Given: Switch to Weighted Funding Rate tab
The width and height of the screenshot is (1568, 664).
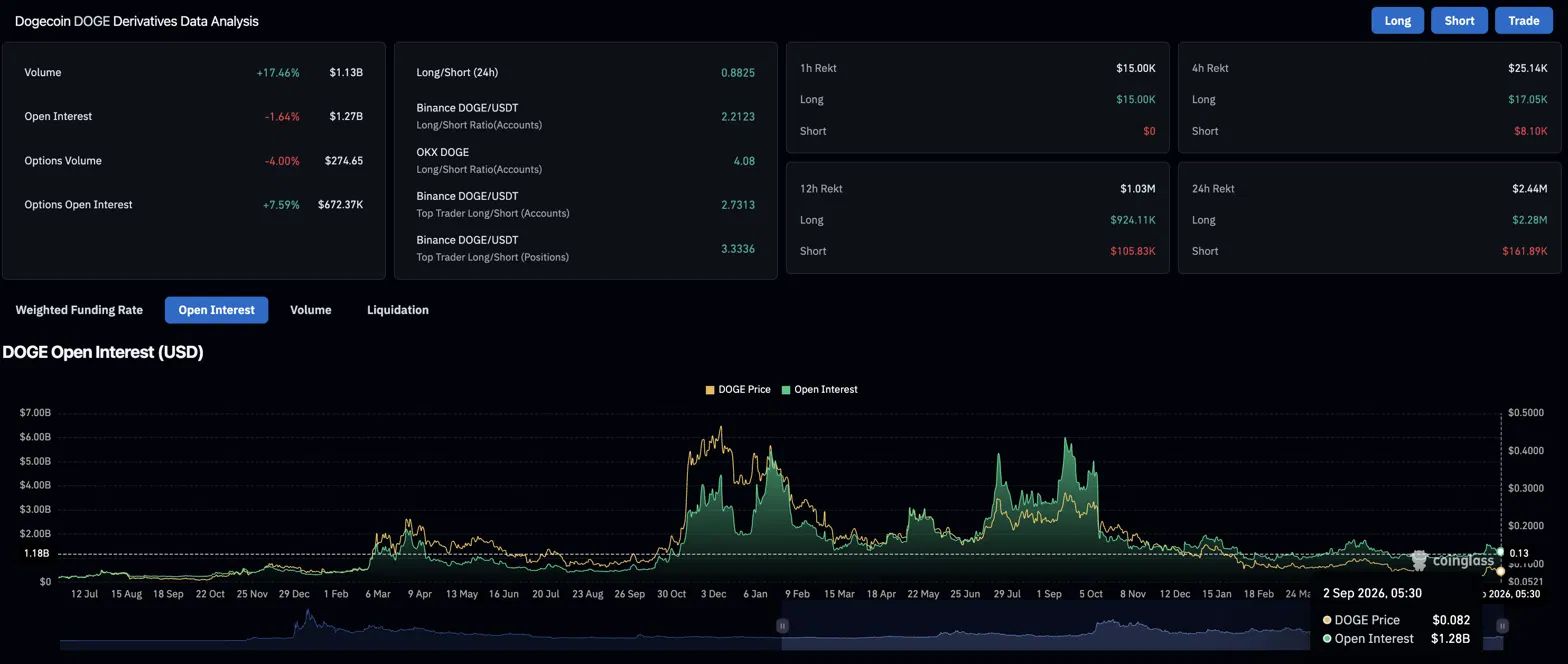Looking at the screenshot, I should pos(79,310).
